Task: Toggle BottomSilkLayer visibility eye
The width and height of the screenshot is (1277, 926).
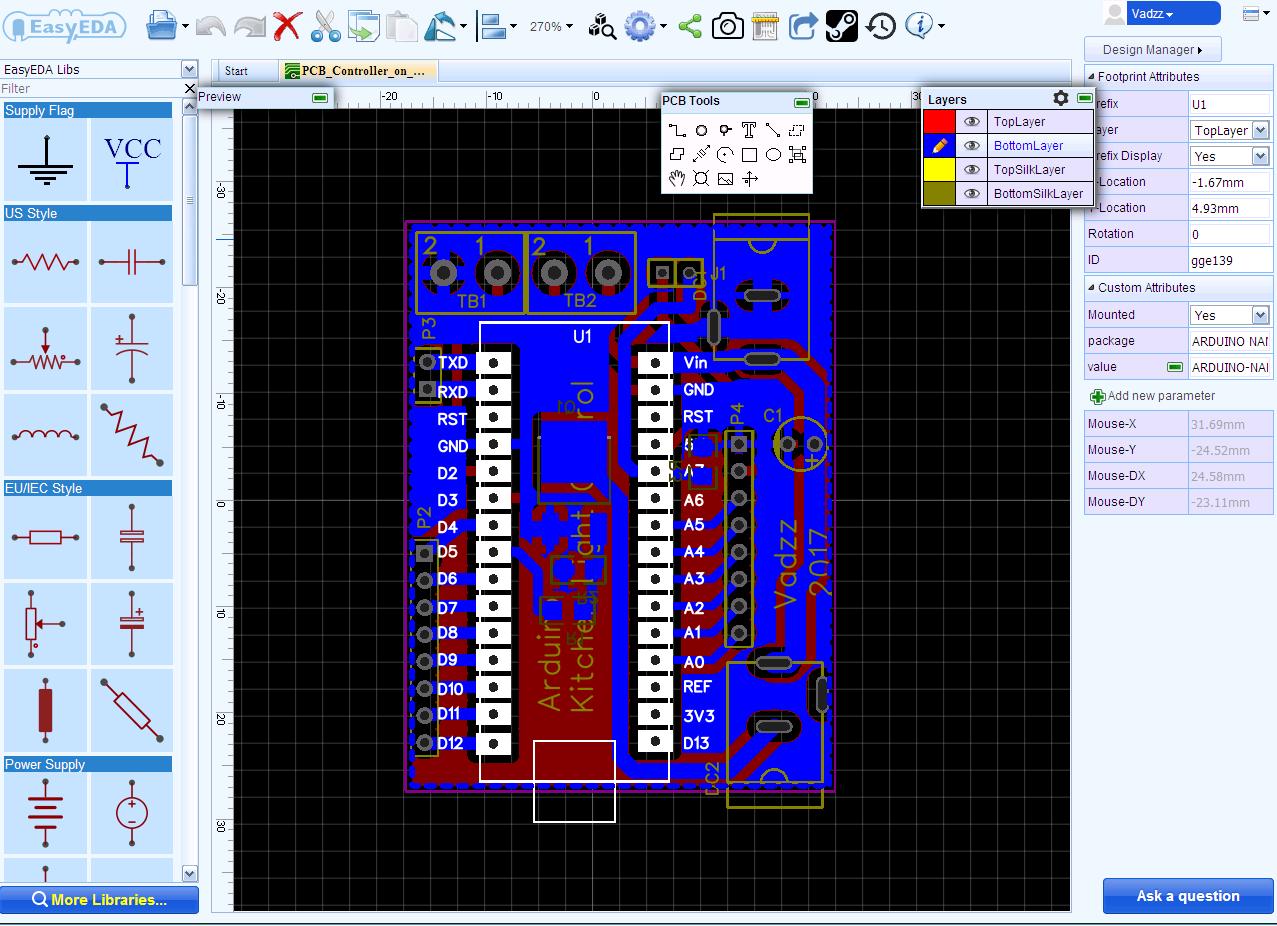Action: tap(971, 193)
